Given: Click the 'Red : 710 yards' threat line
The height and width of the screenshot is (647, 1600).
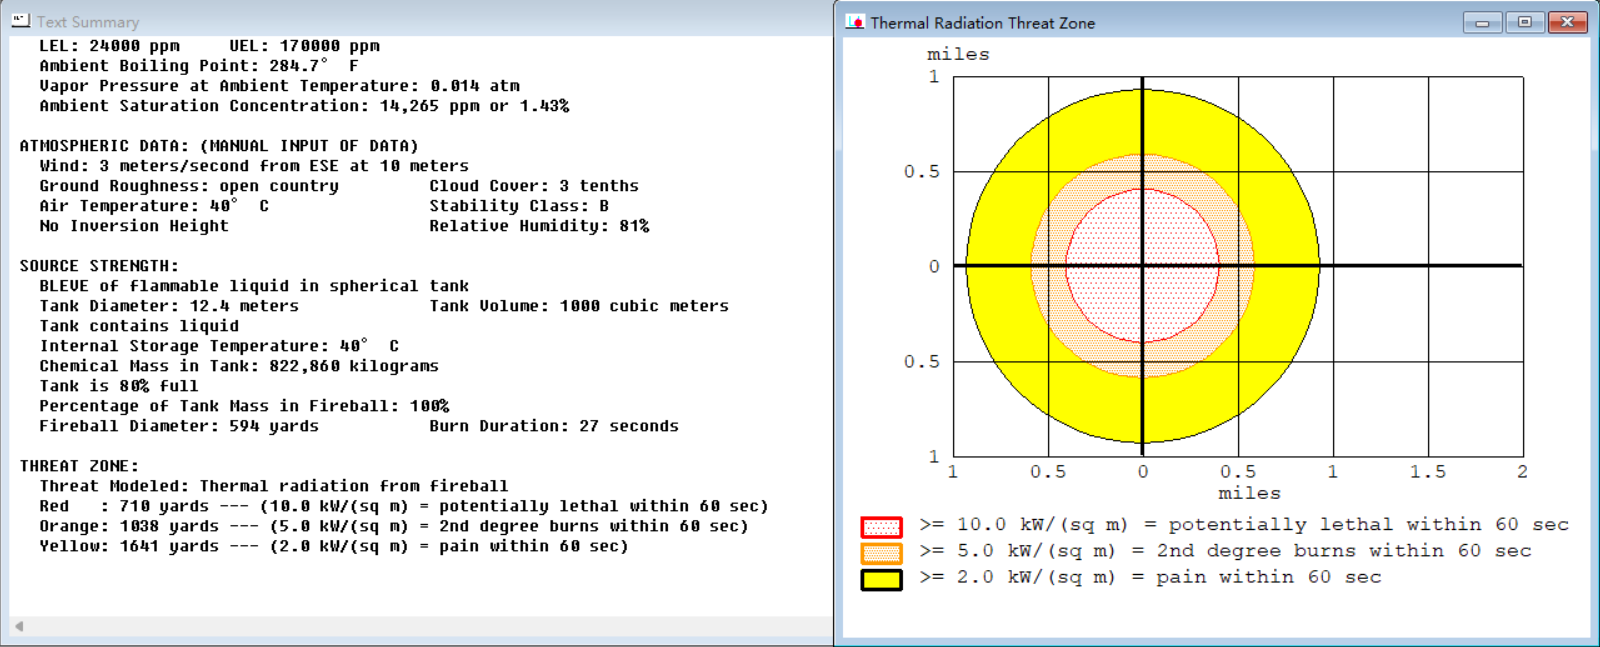Looking at the screenshot, I should point(404,506).
